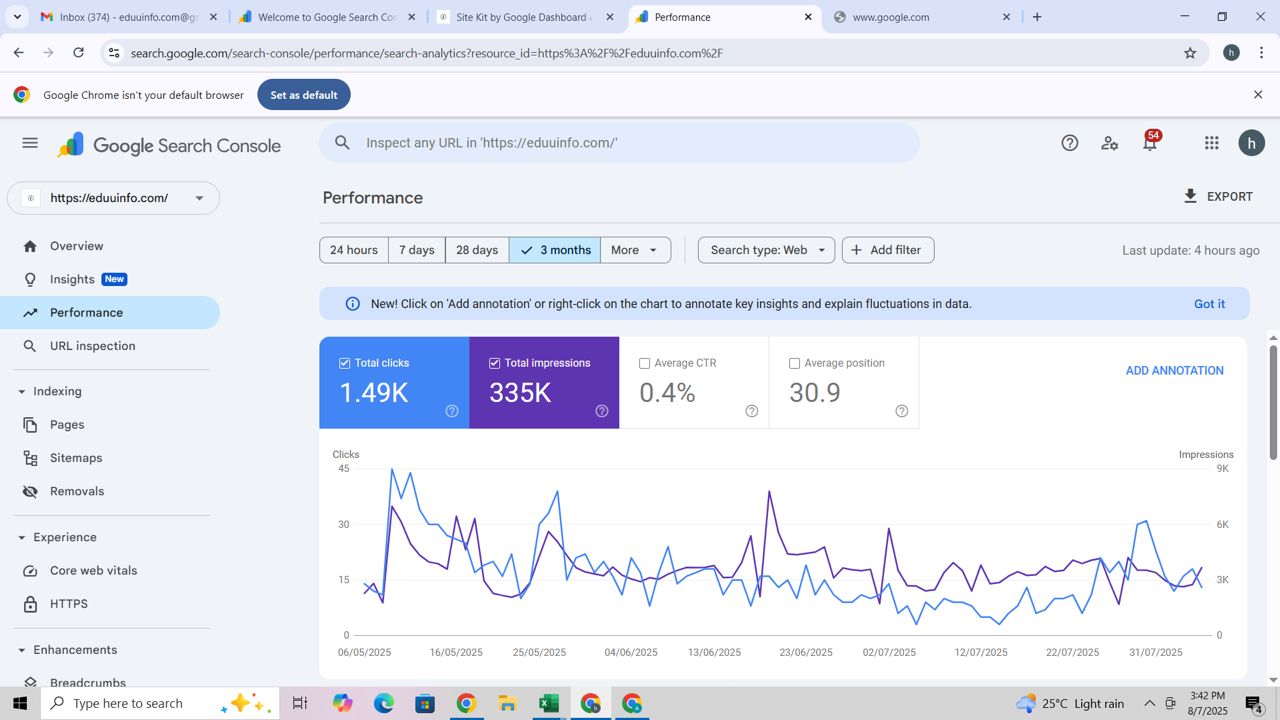Open the Google apps grid
This screenshot has height=720, width=1280.
coord(1211,143)
